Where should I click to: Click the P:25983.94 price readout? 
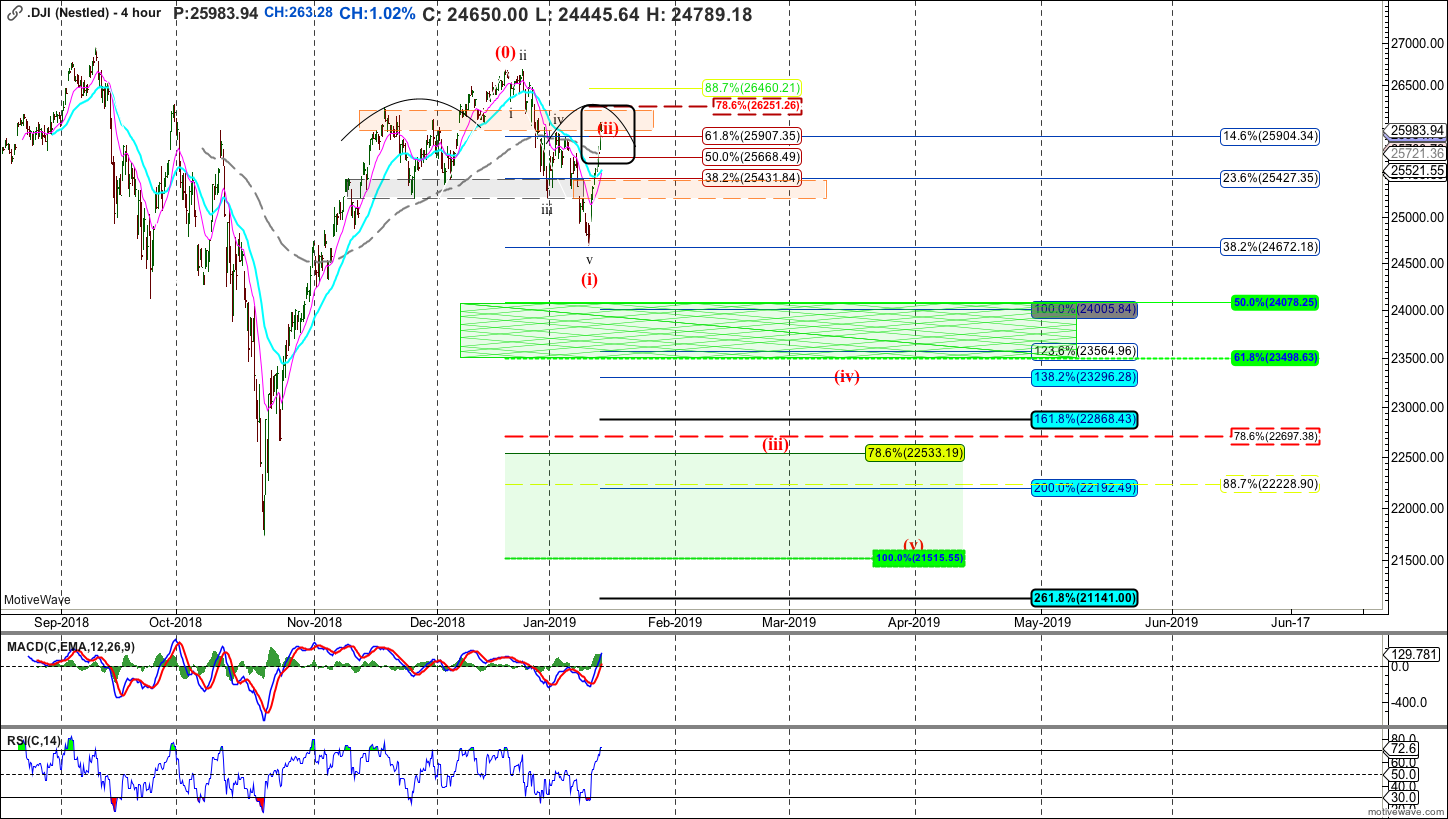coord(216,14)
